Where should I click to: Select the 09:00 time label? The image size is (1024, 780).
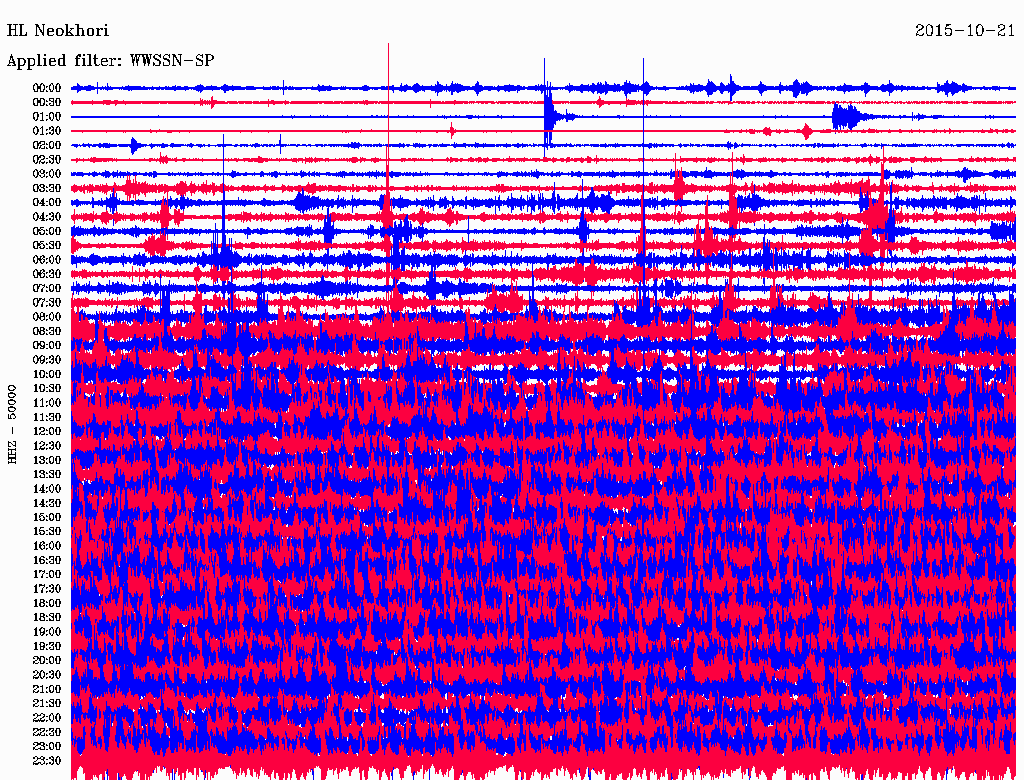(47, 346)
